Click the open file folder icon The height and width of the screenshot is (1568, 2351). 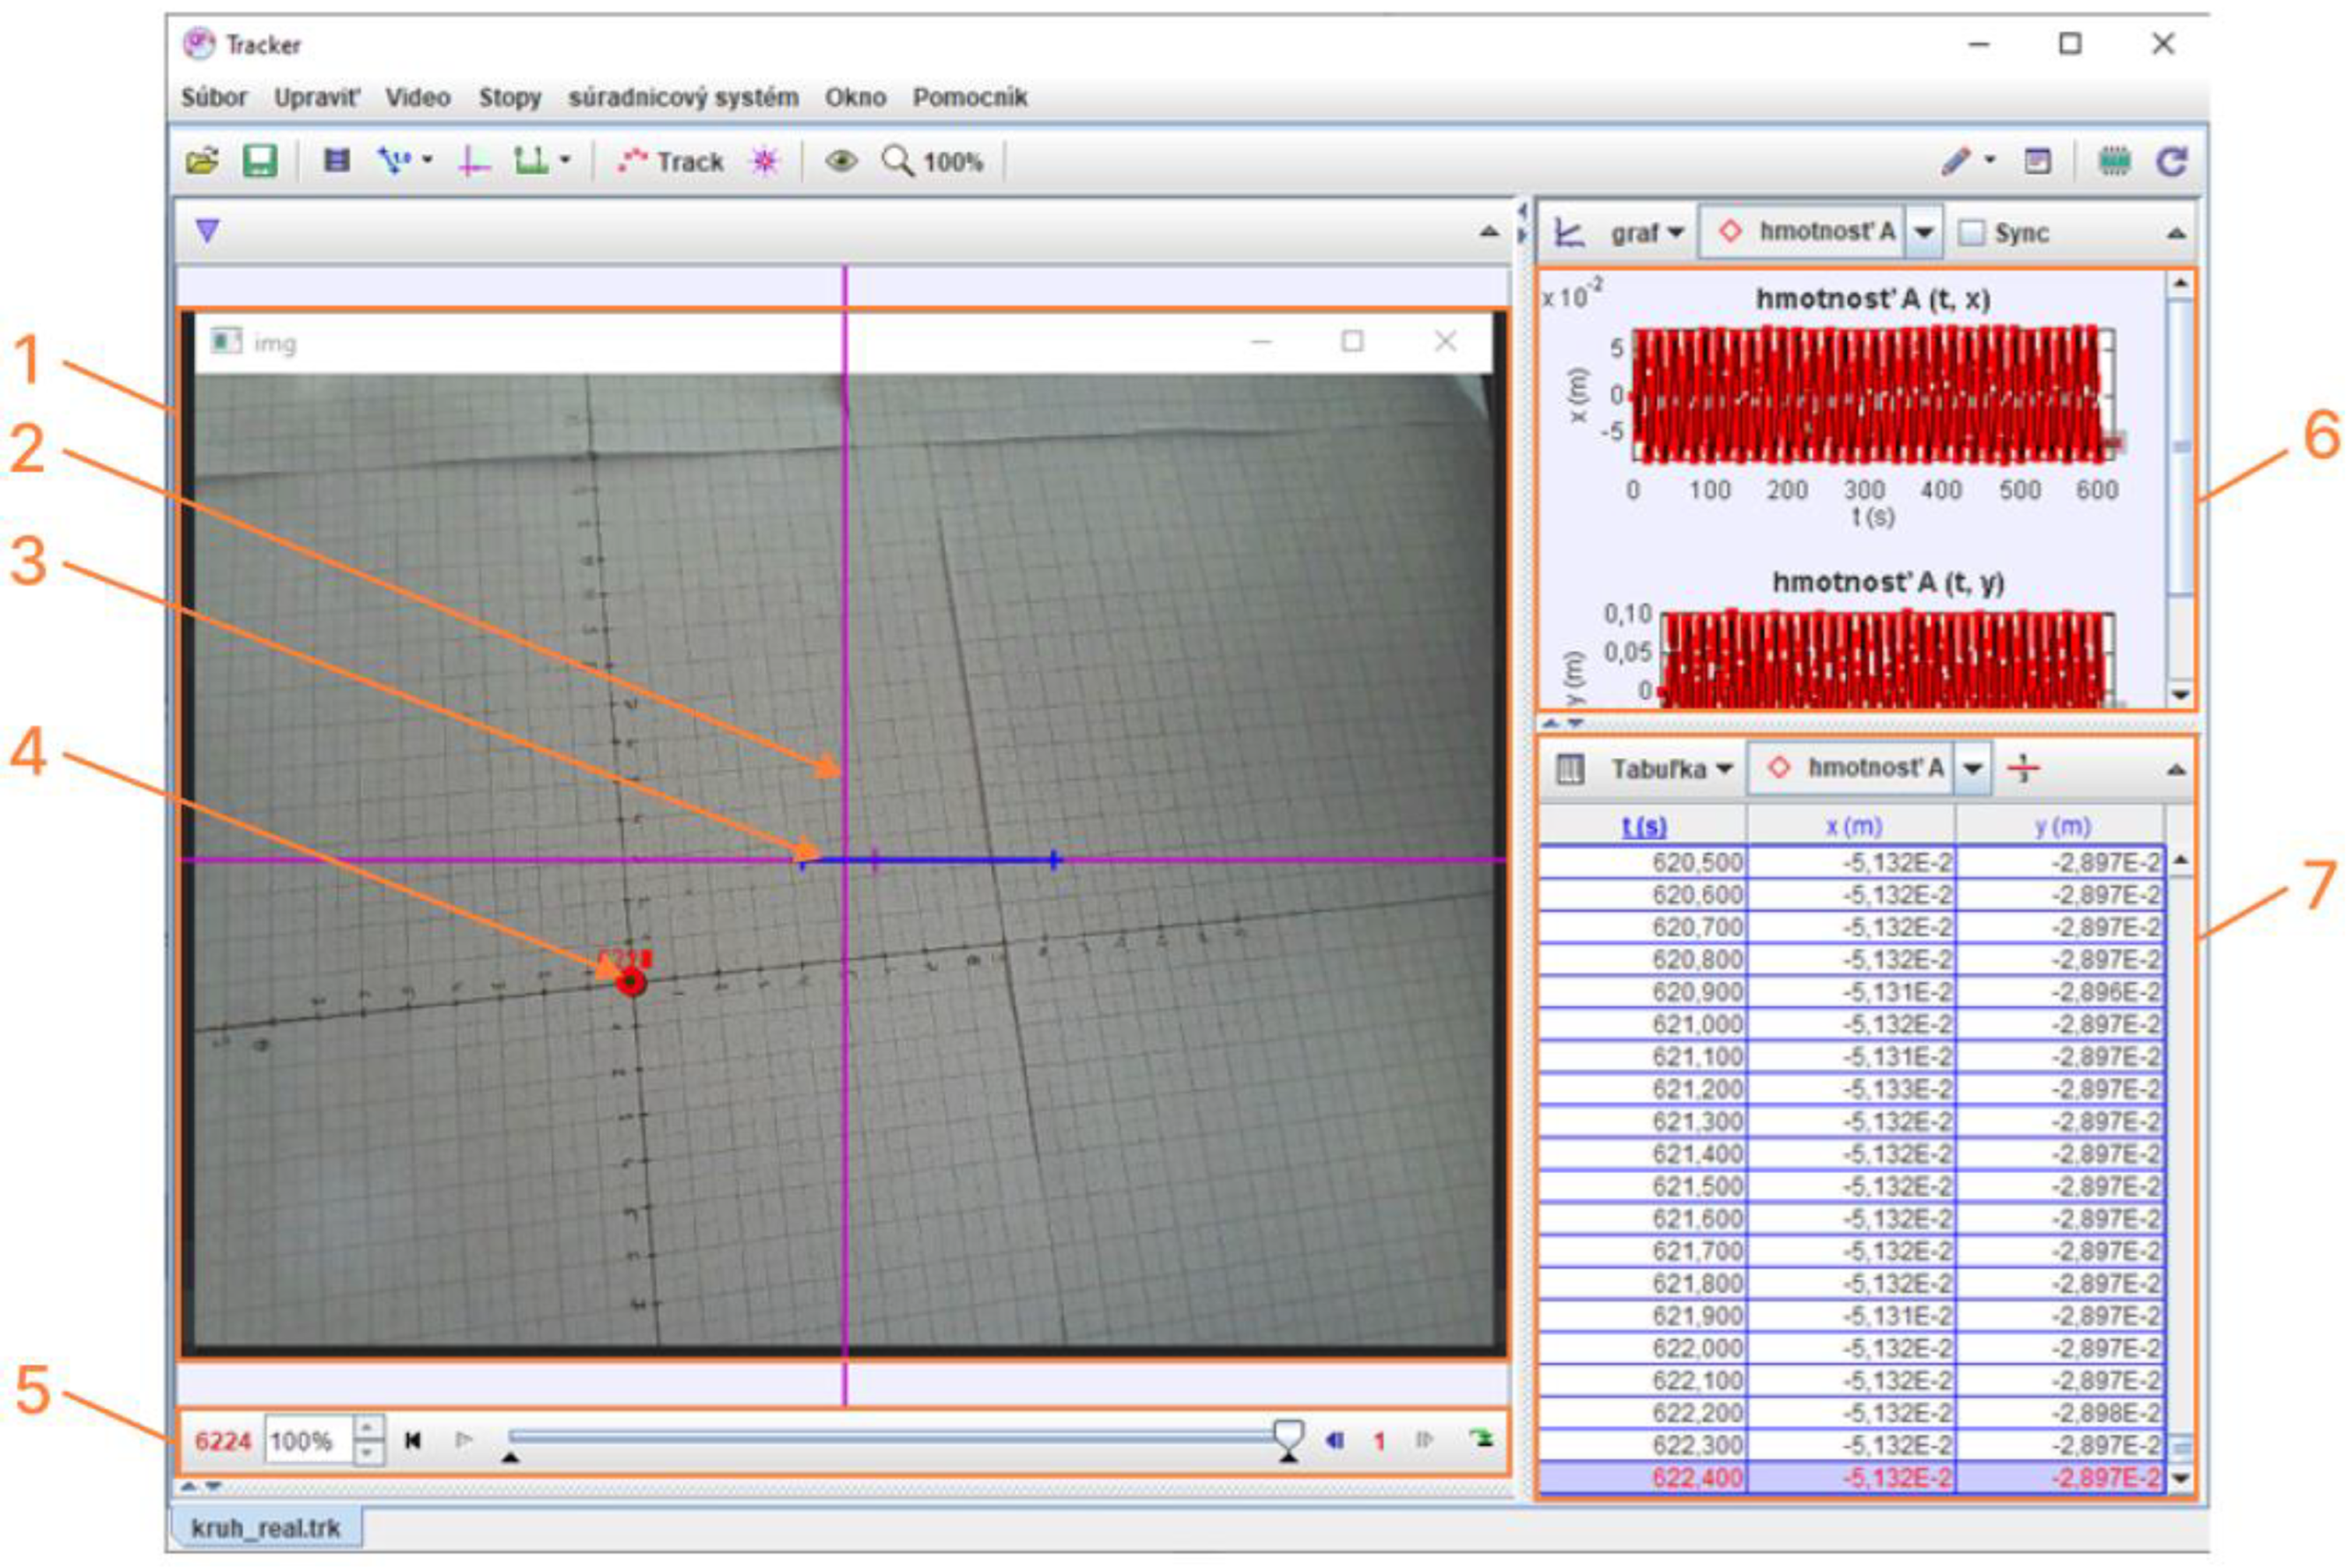(202, 161)
